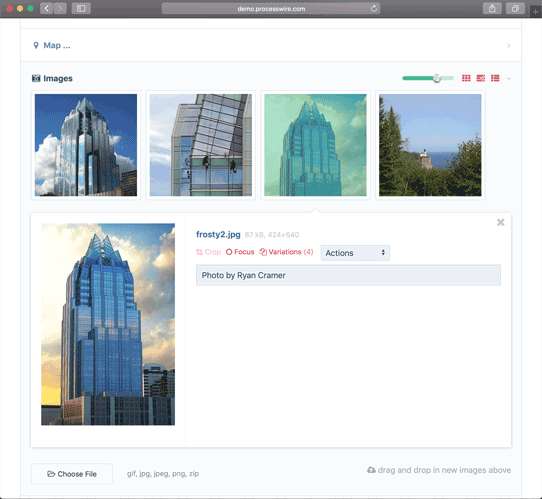542x499 pixels.
Task: Click the Choose File button
Action: click(72, 474)
